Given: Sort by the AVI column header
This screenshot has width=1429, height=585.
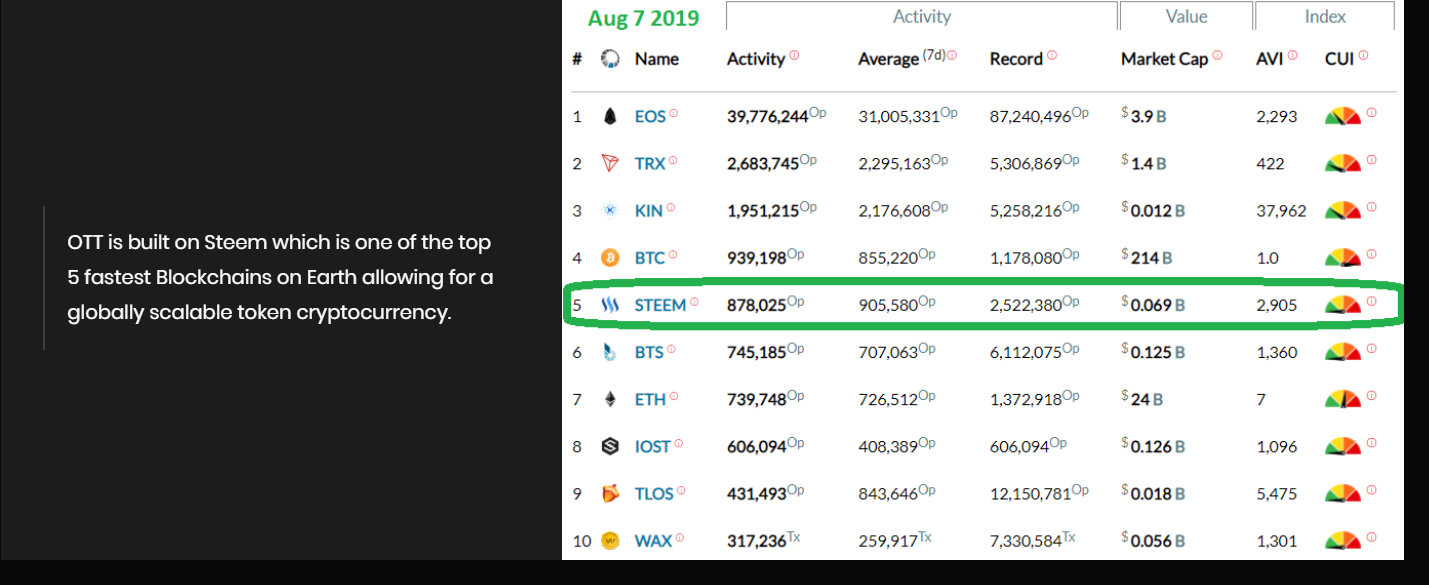Looking at the screenshot, I should click(1270, 59).
